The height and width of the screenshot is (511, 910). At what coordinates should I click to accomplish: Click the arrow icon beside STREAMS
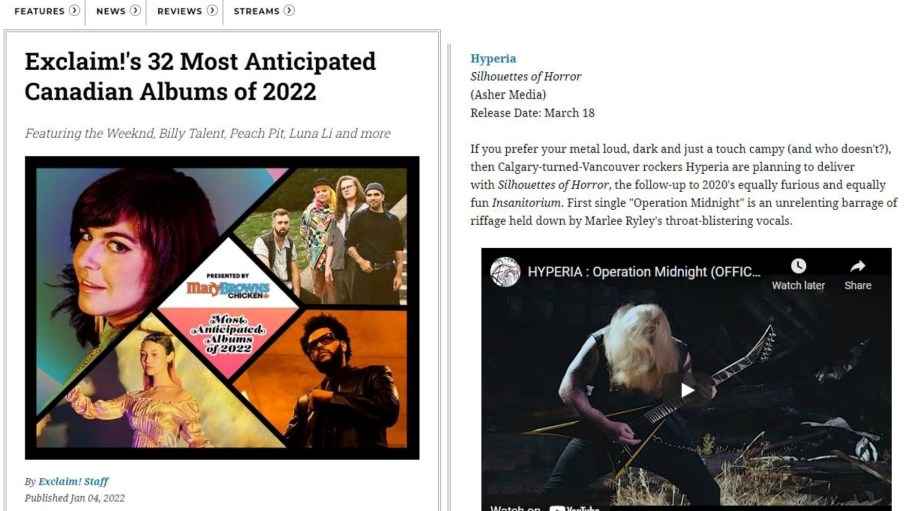tap(289, 10)
